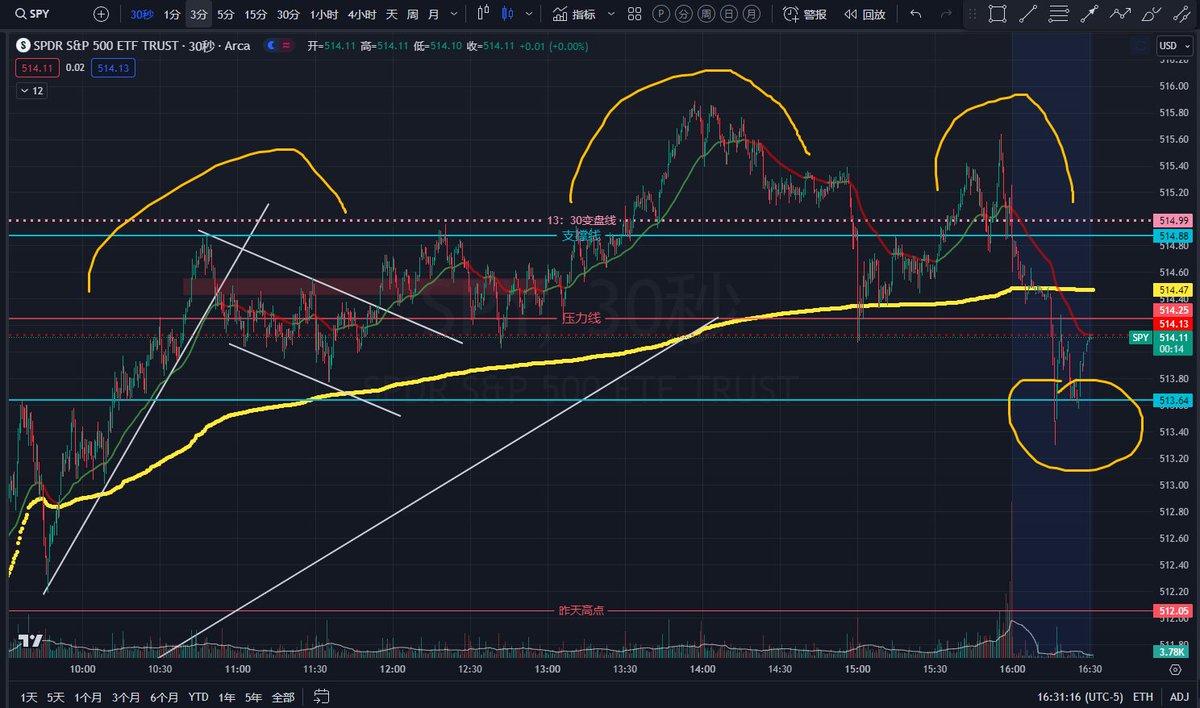
Task: Click the add symbol plus icon
Action: coord(101,14)
